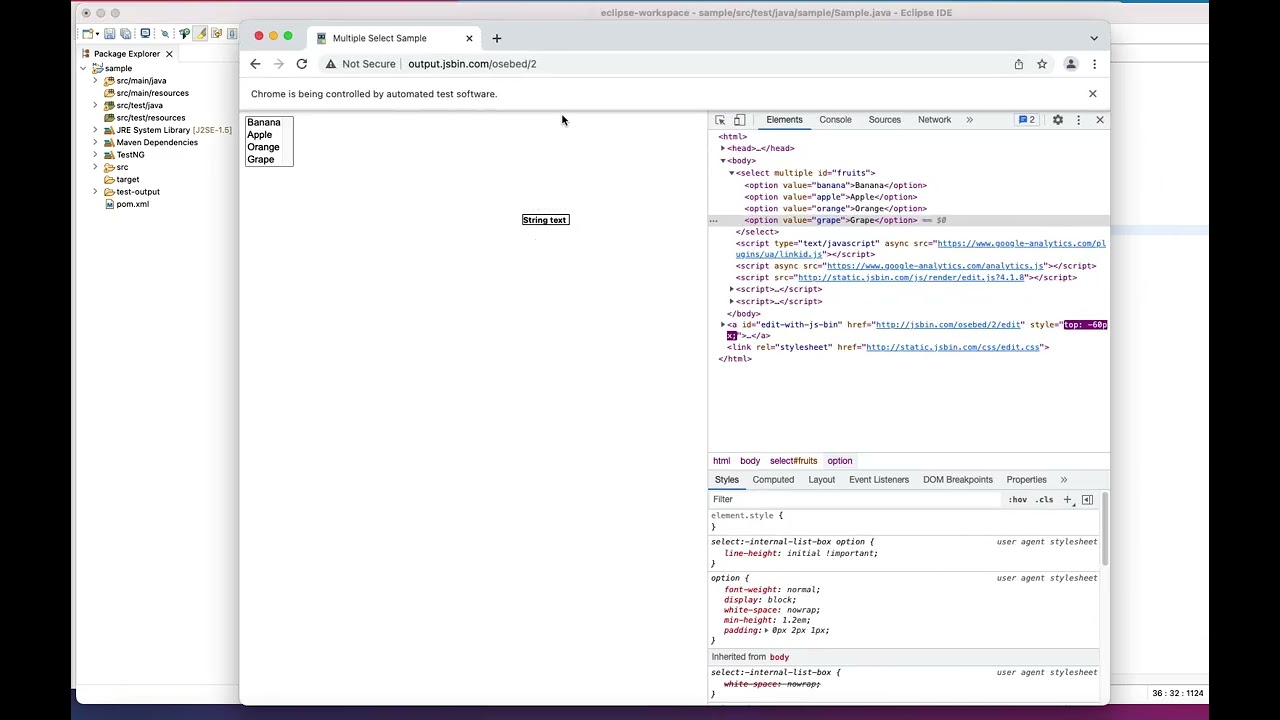Show more DevTools tabs with the double chevron

969,120
